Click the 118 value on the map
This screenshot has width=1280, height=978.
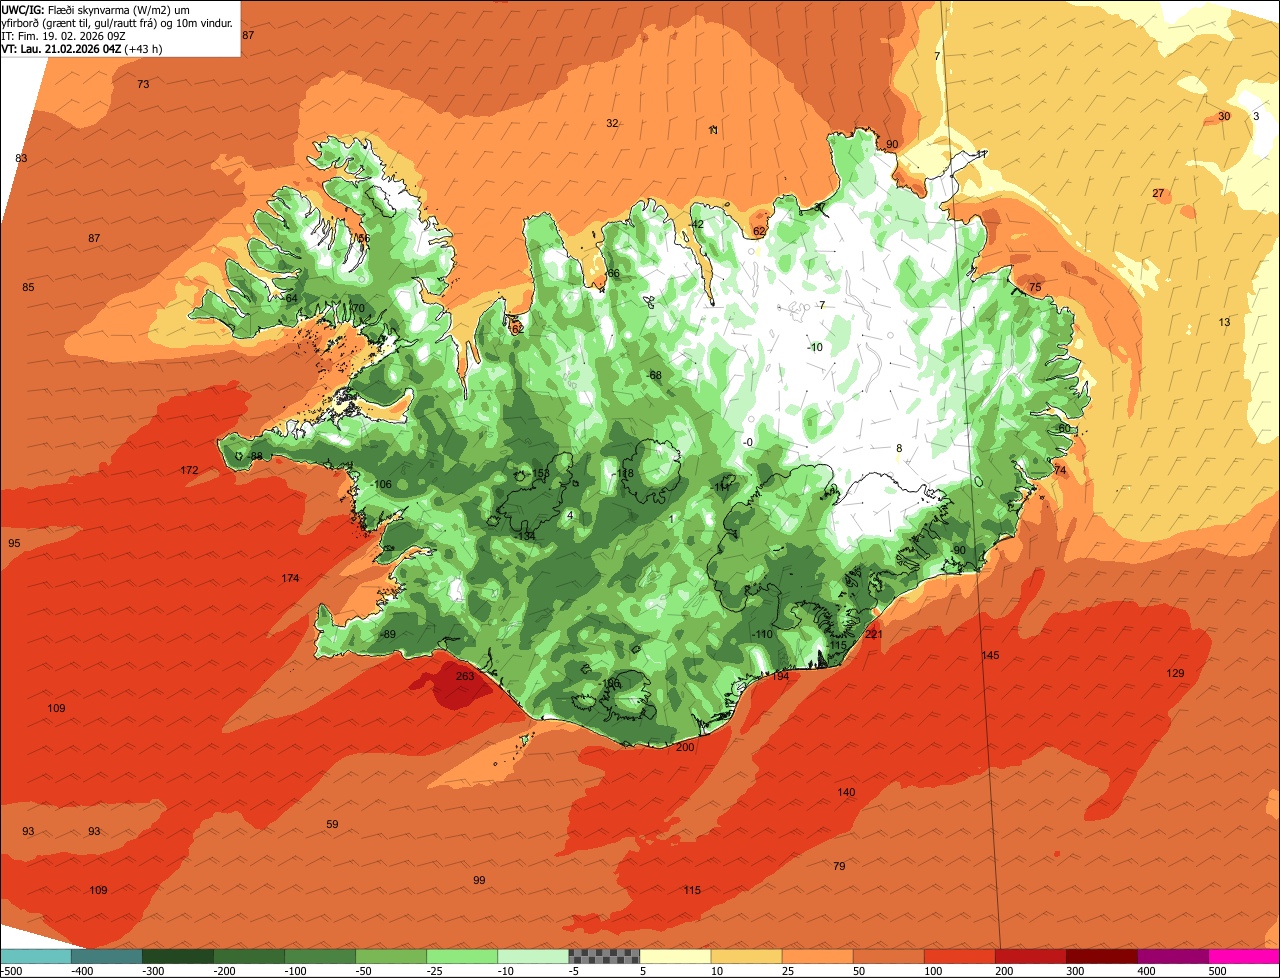tap(626, 473)
